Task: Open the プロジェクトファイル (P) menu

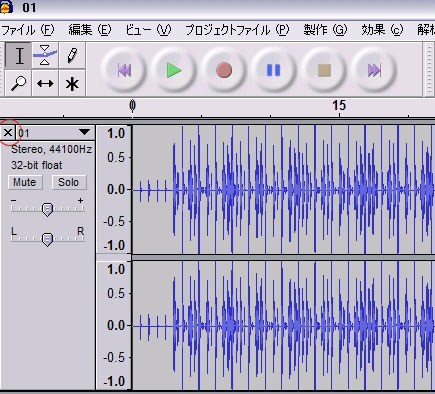Action: click(x=237, y=30)
